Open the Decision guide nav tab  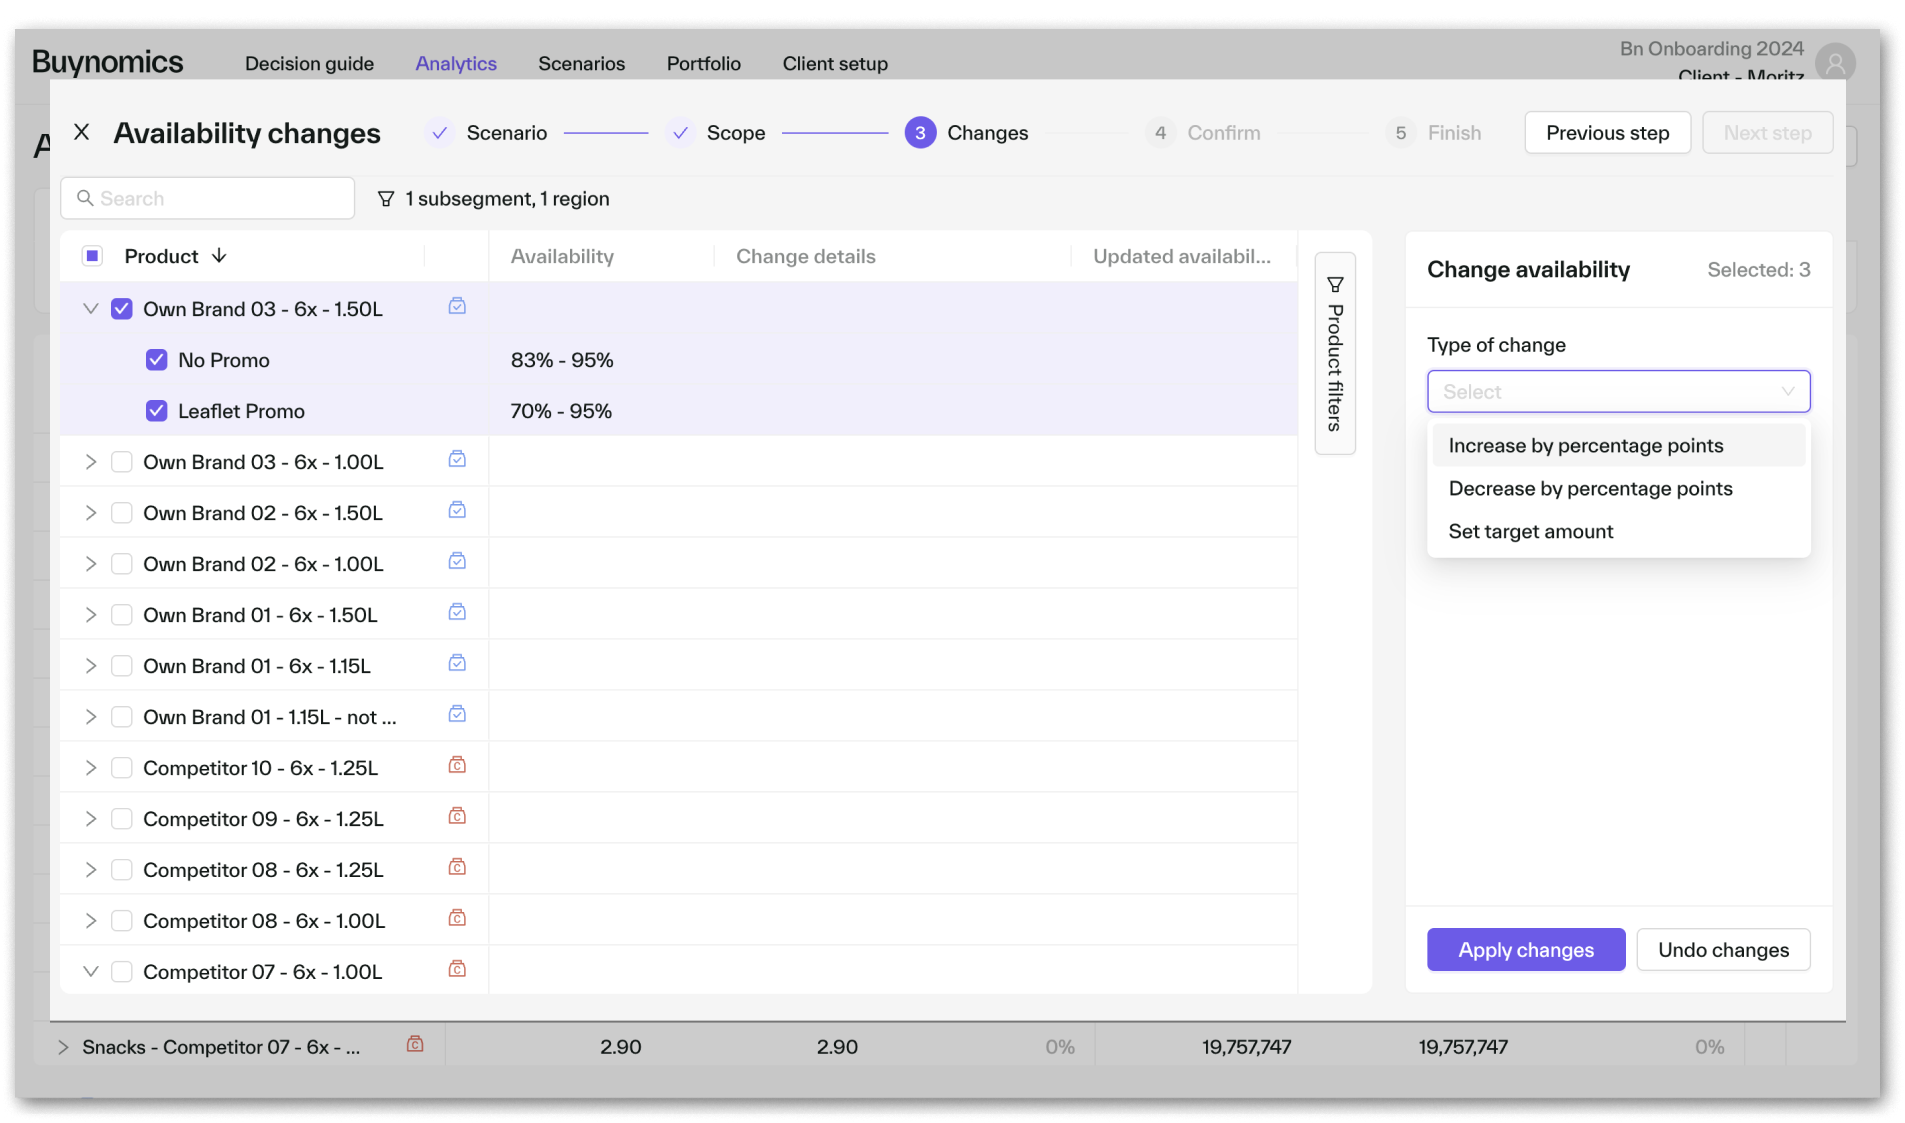click(x=309, y=64)
